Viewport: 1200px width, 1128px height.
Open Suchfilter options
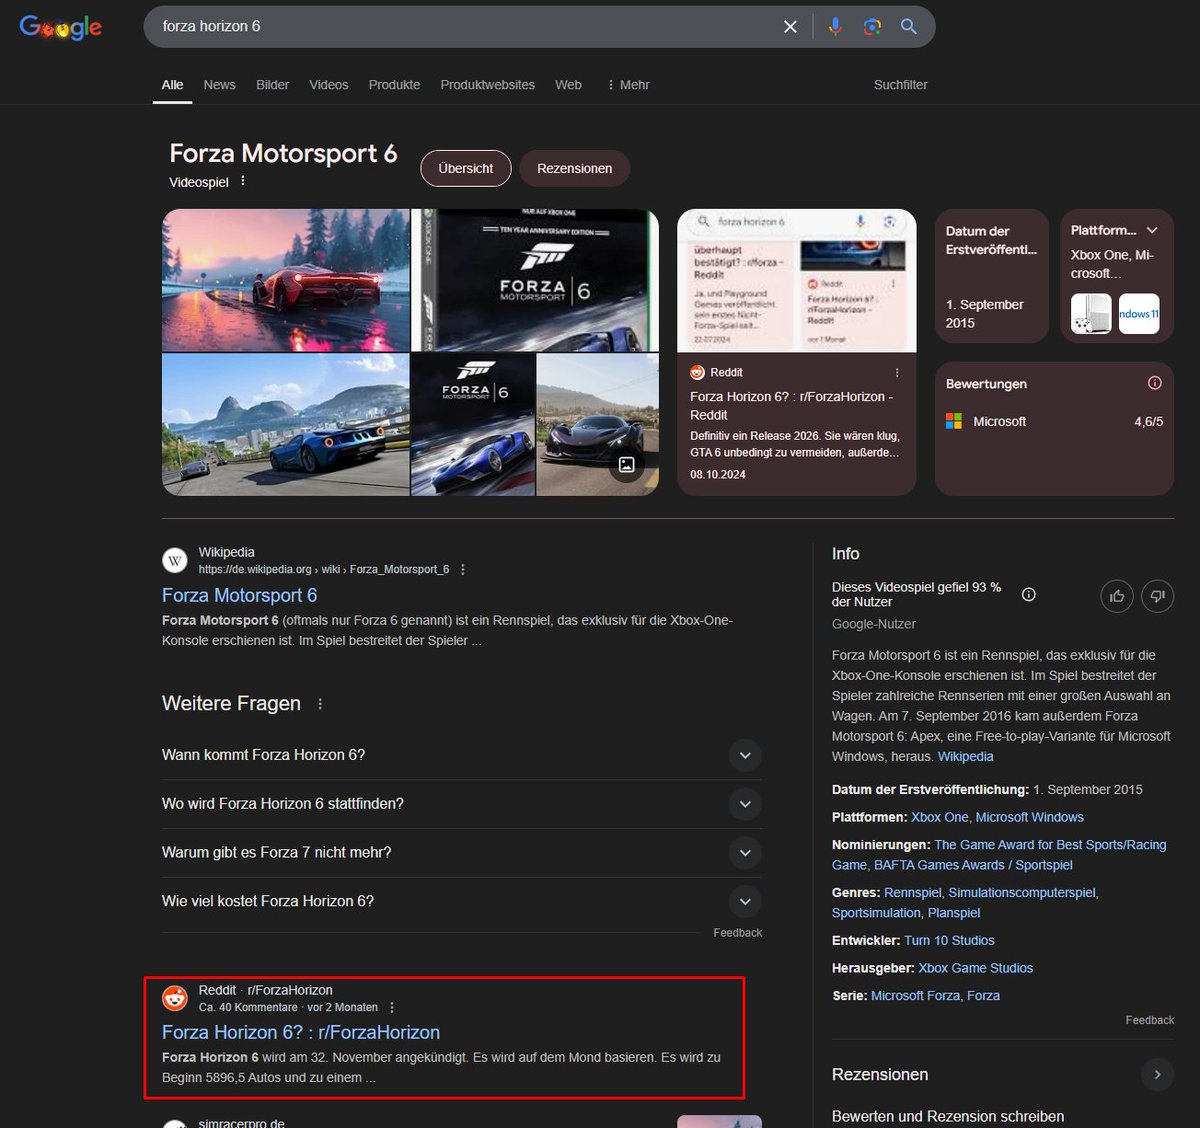coord(901,85)
